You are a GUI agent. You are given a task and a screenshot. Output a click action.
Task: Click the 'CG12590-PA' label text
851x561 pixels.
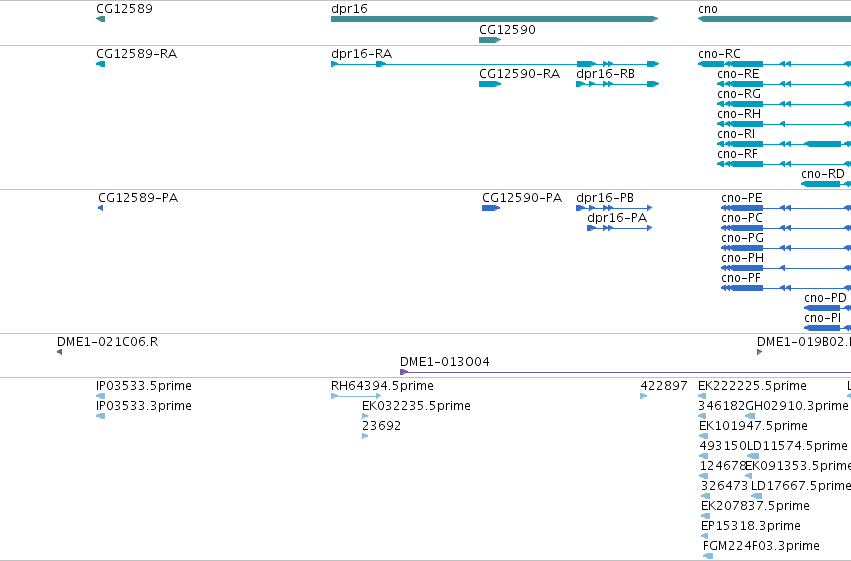tap(522, 197)
